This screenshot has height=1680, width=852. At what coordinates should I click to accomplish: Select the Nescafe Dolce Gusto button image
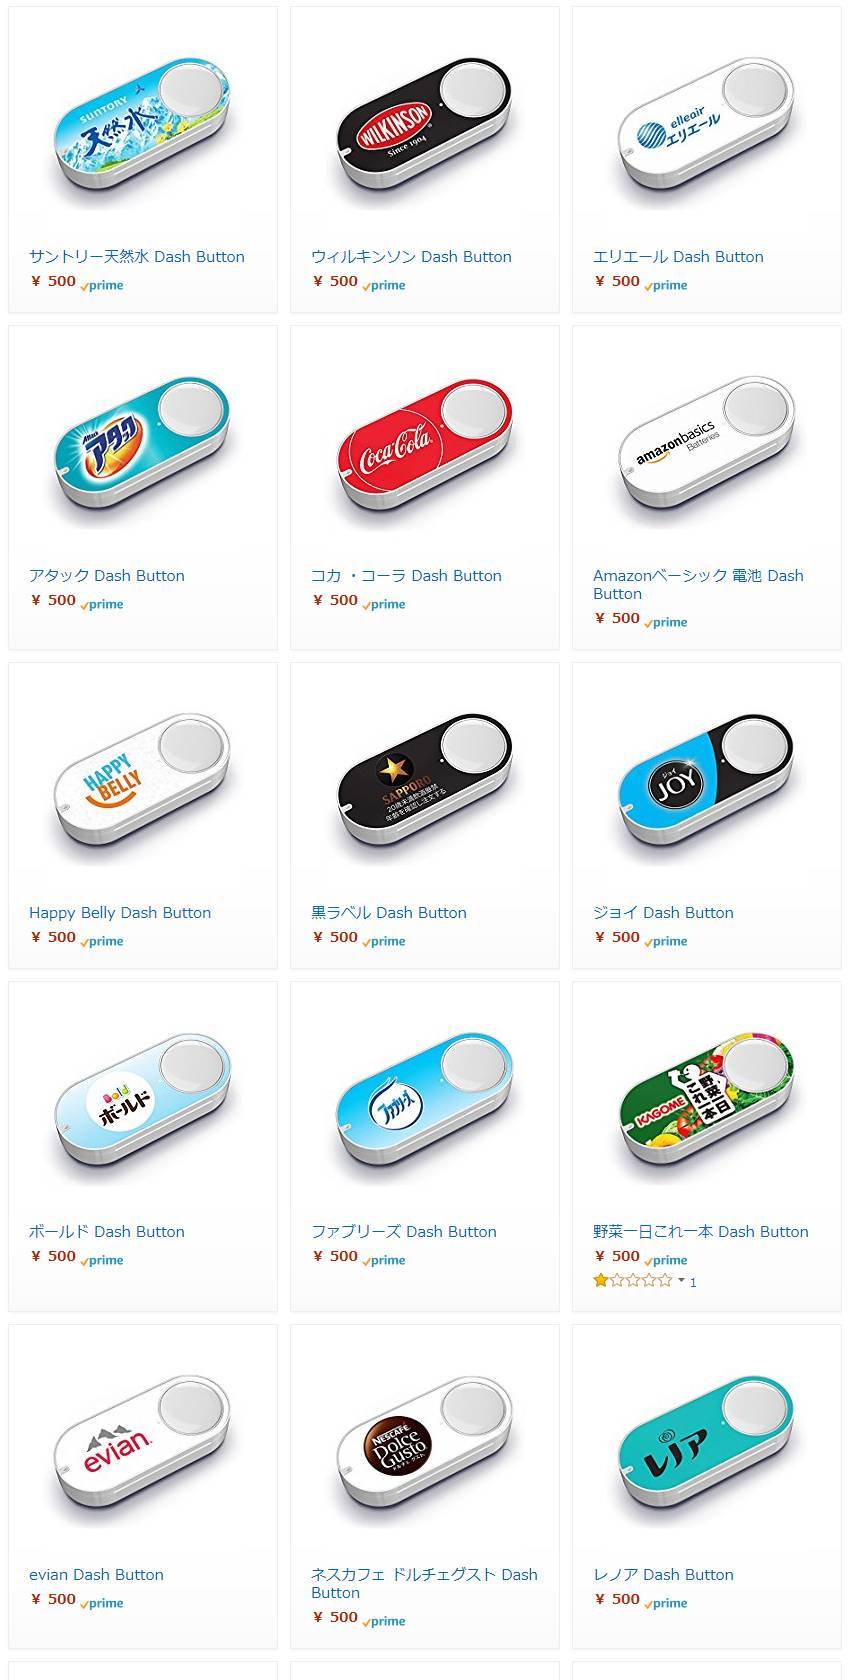[424, 1451]
